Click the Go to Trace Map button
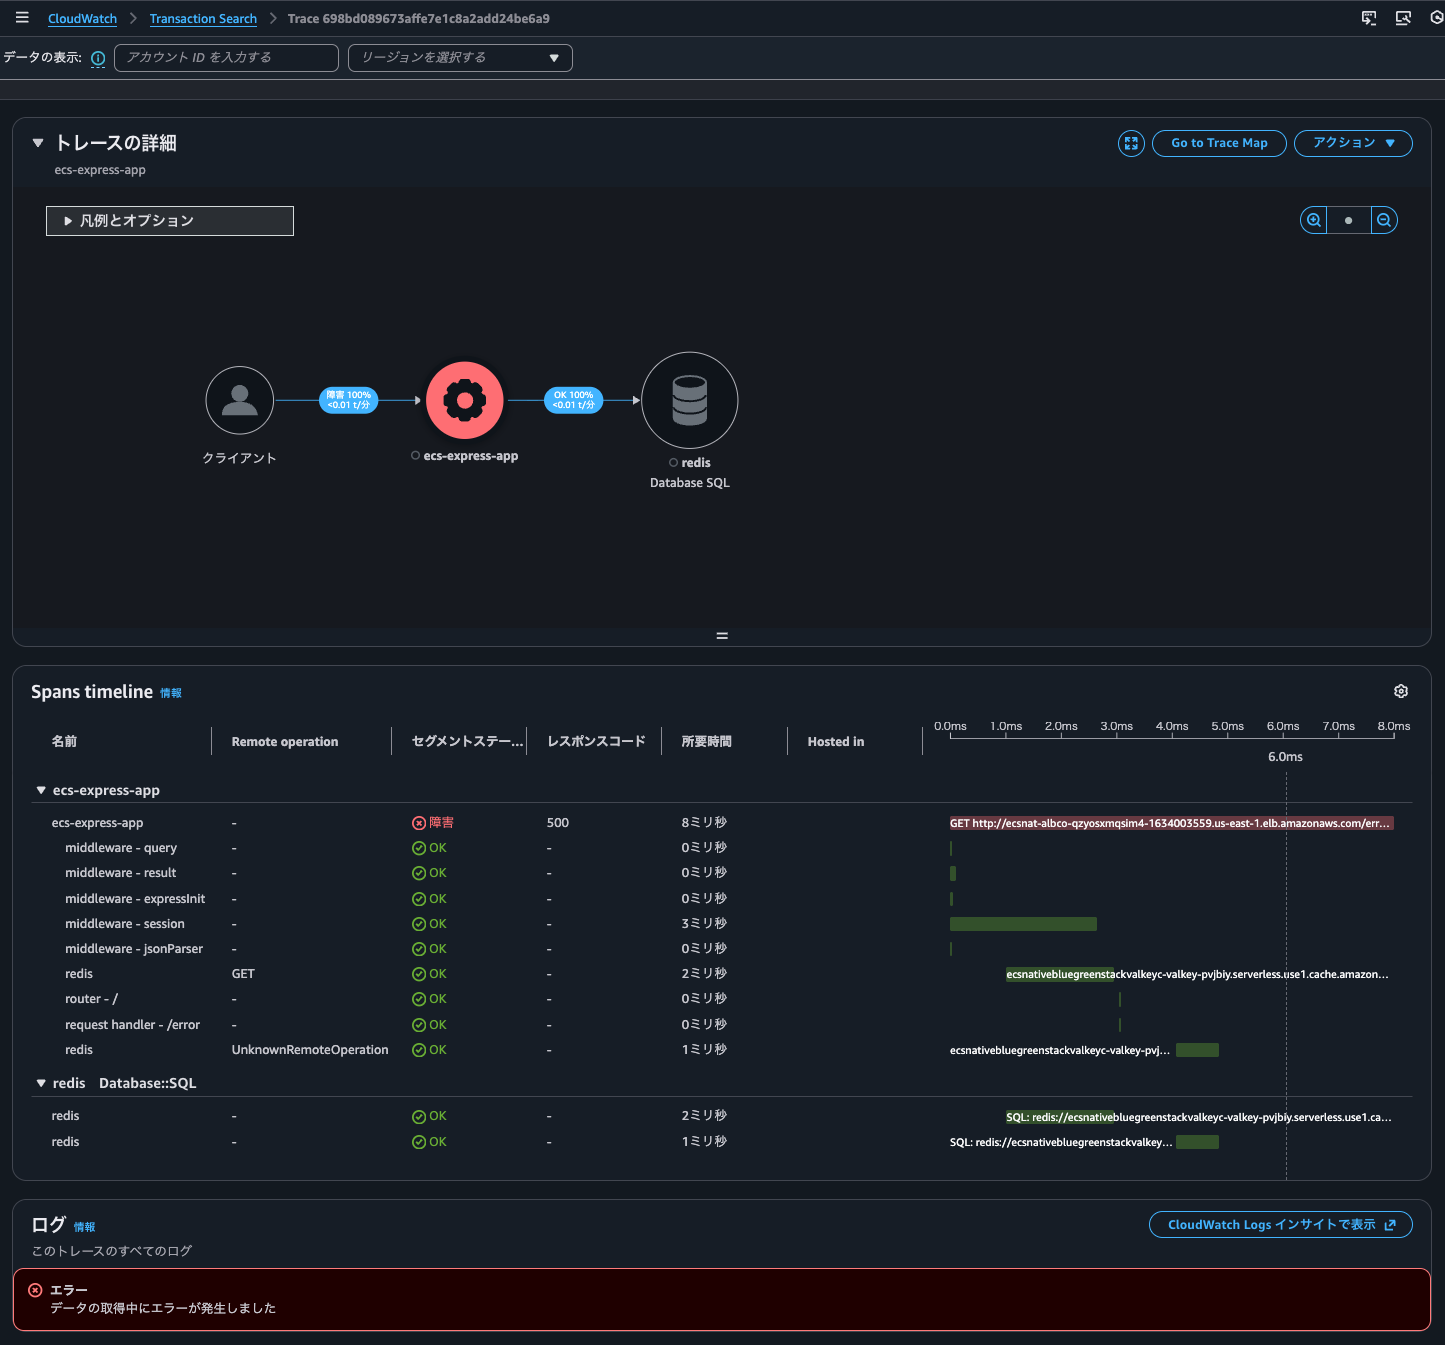Image resolution: width=1445 pixels, height=1345 pixels. (1219, 143)
